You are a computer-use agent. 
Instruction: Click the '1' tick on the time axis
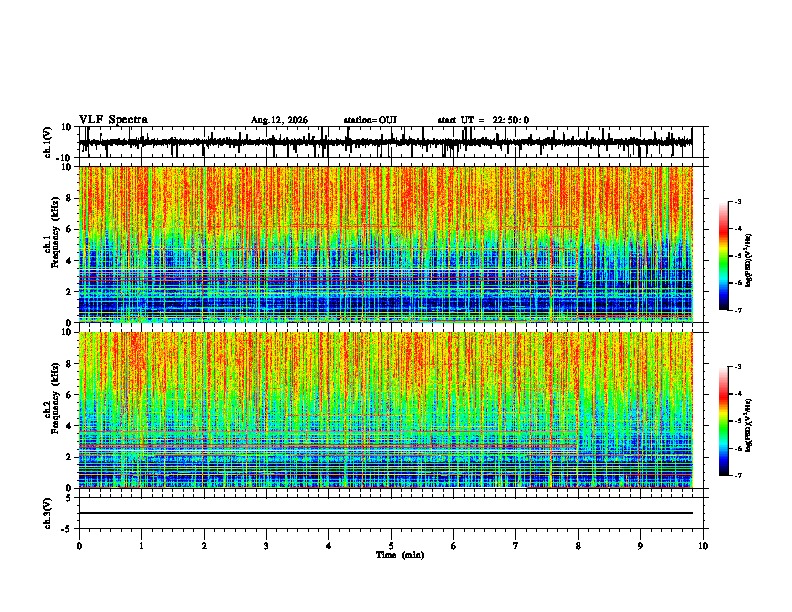[141, 546]
